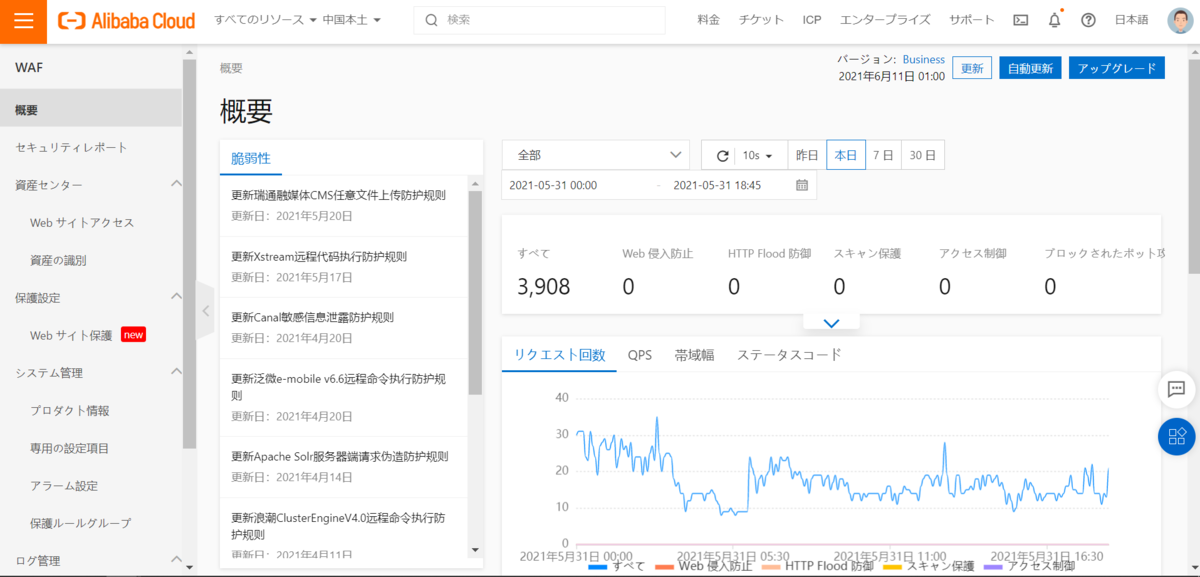Open the hamburger navigation menu
Image resolution: width=1200 pixels, height=577 pixels.
tap(22, 20)
